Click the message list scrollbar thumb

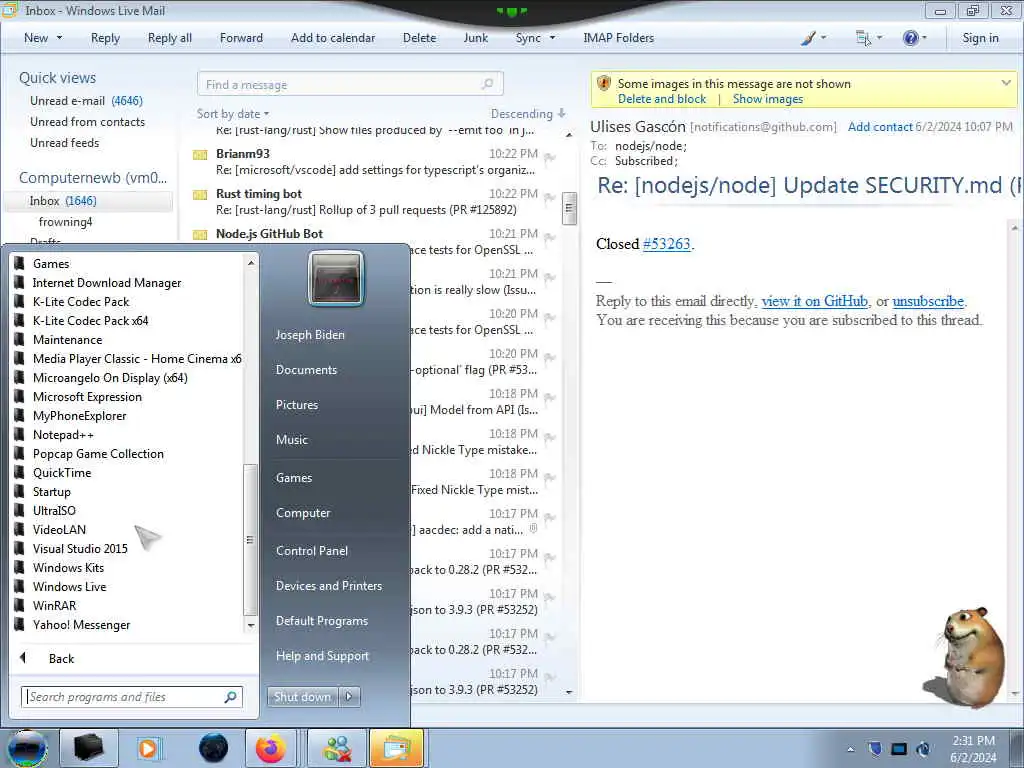pos(569,208)
